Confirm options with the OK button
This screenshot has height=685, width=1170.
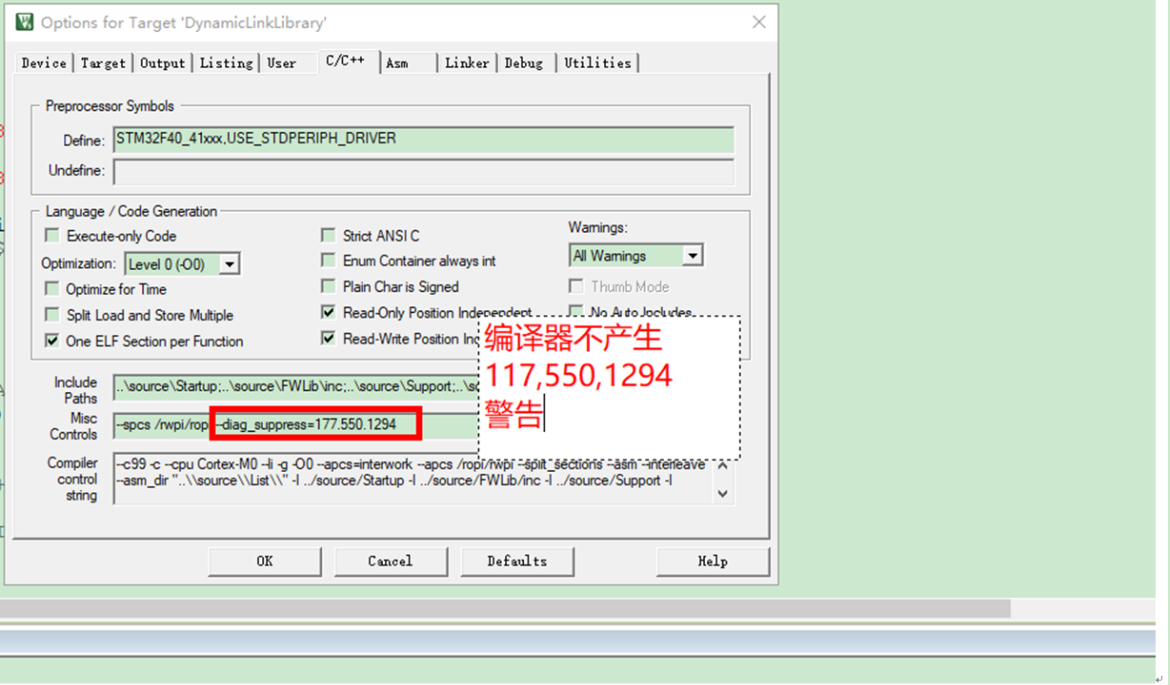(265, 561)
